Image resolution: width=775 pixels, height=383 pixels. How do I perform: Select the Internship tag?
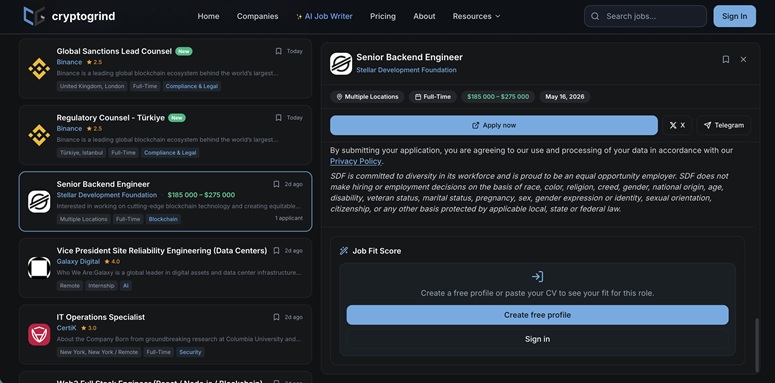coord(101,286)
